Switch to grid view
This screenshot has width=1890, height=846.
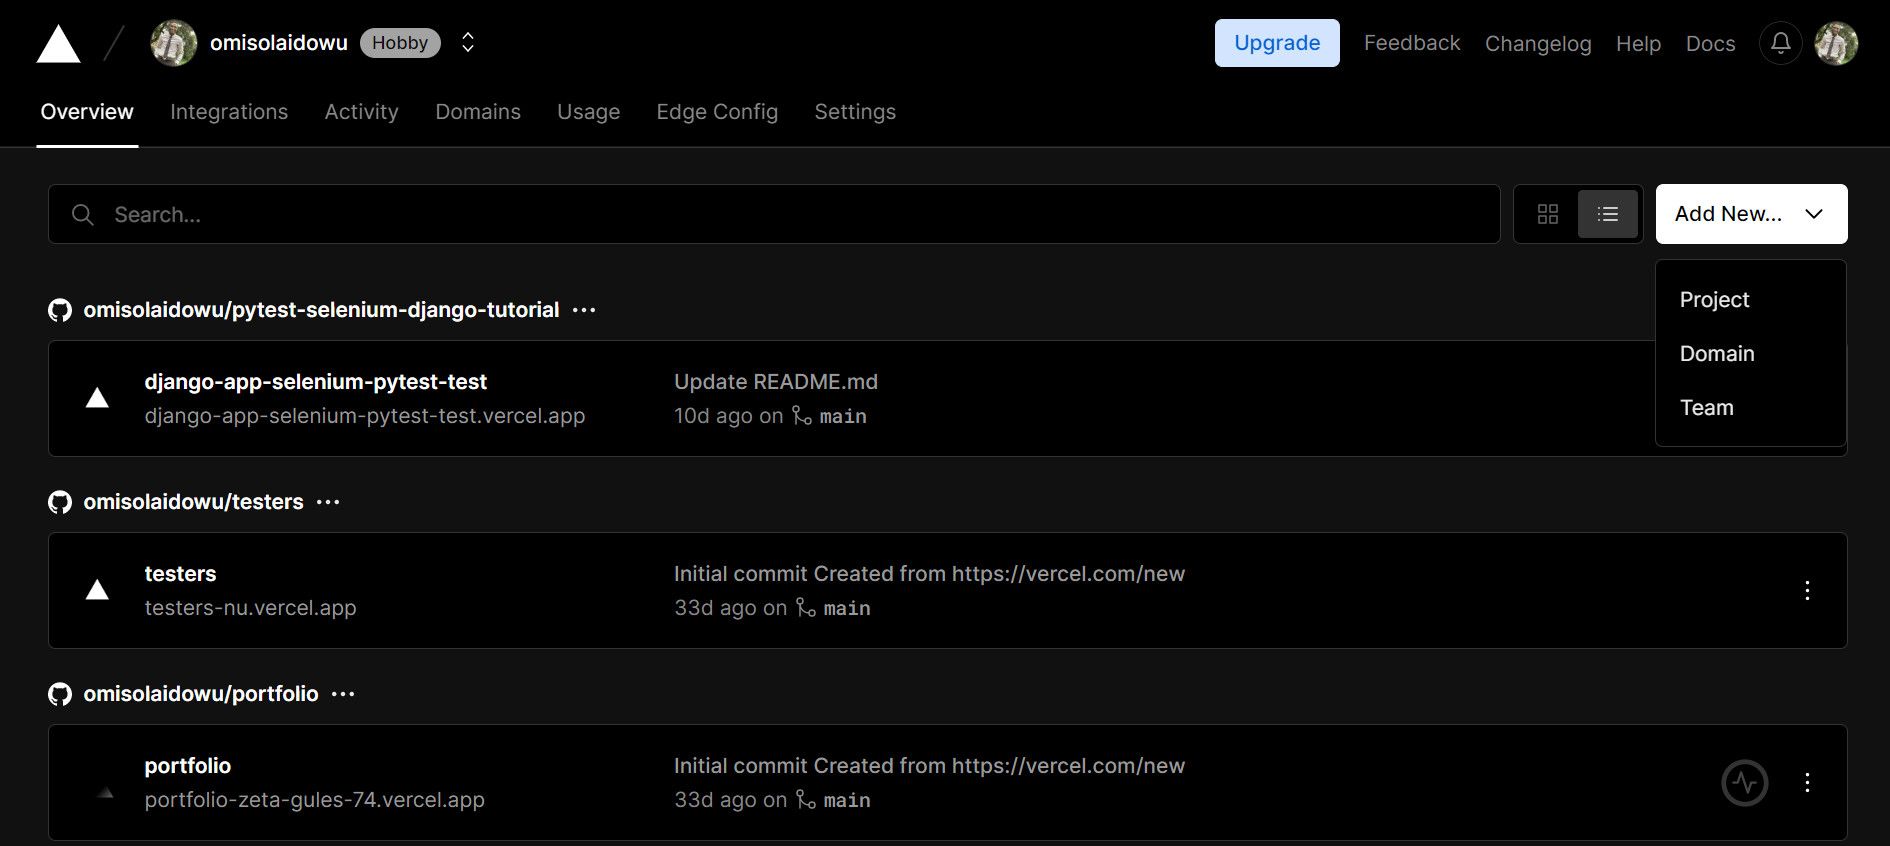pos(1548,214)
